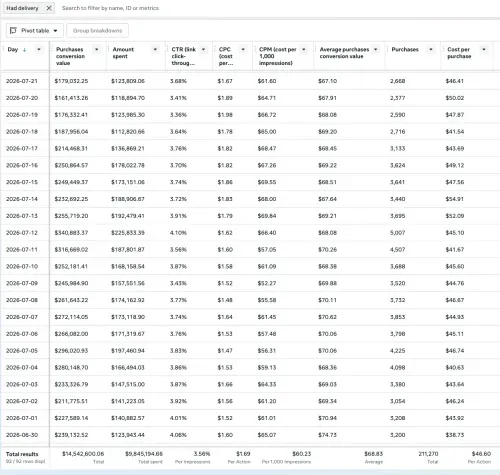
Task: Select the 2026-07-09 day row
Action: (250, 283)
